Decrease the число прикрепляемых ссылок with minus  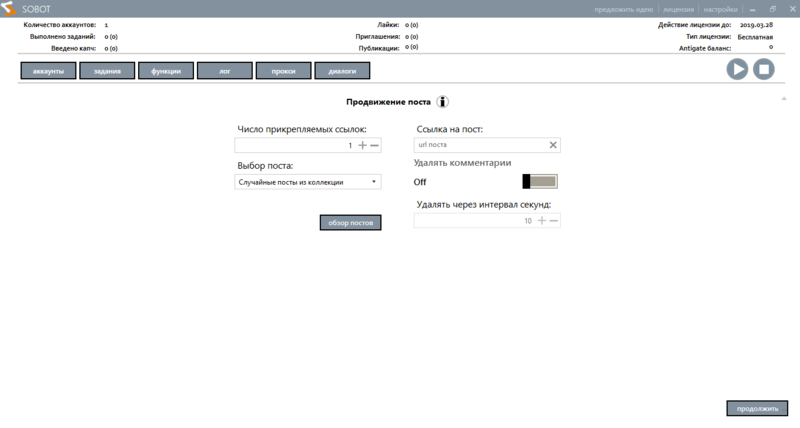click(x=375, y=146)
